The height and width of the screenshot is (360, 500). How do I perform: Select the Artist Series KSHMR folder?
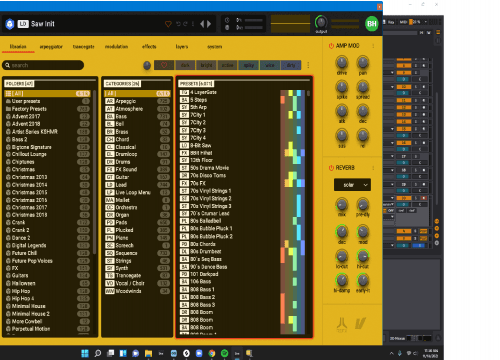click(x=47, y=132)
